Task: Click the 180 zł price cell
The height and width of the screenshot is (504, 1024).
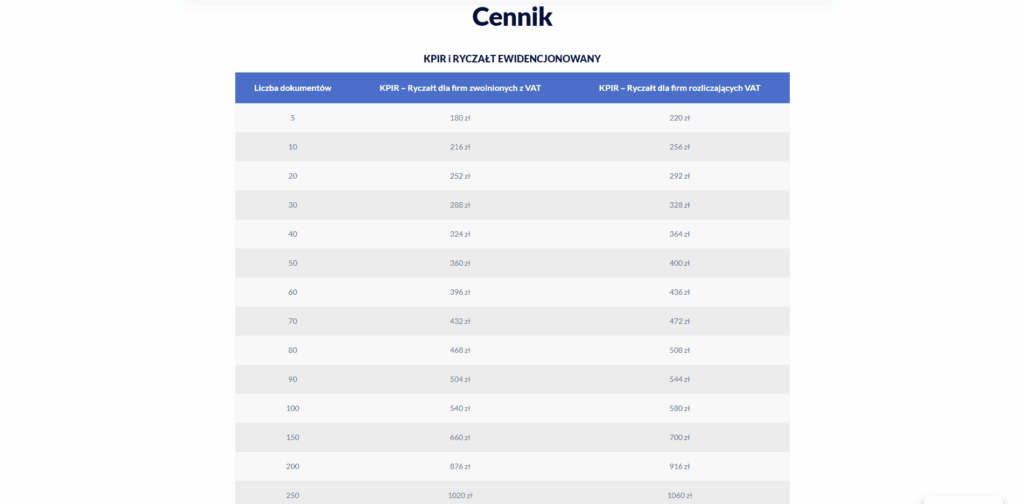Action: pos(460,118)
